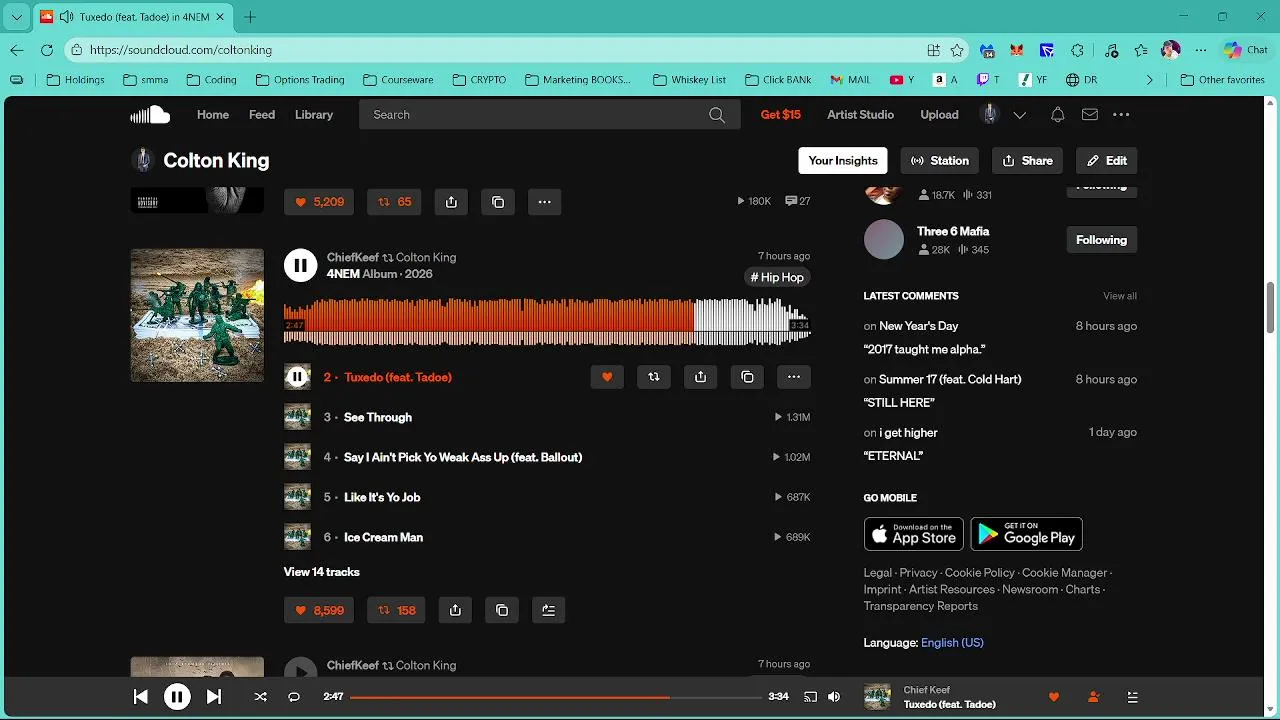Open the Feed tab

point(262,115)
